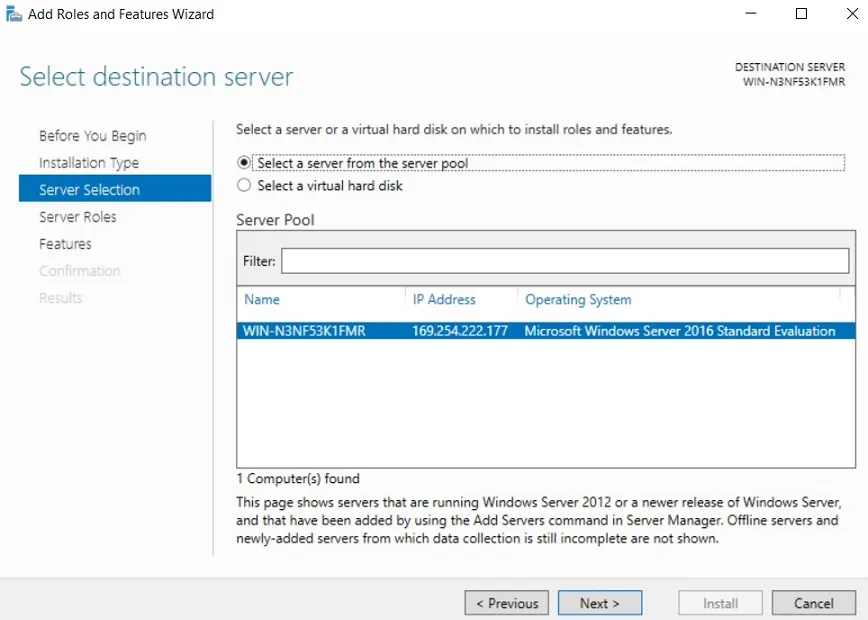The width and height of the screenshot is (868, 620).
Task: Cancel the wizard
Action: click(813, 603)
